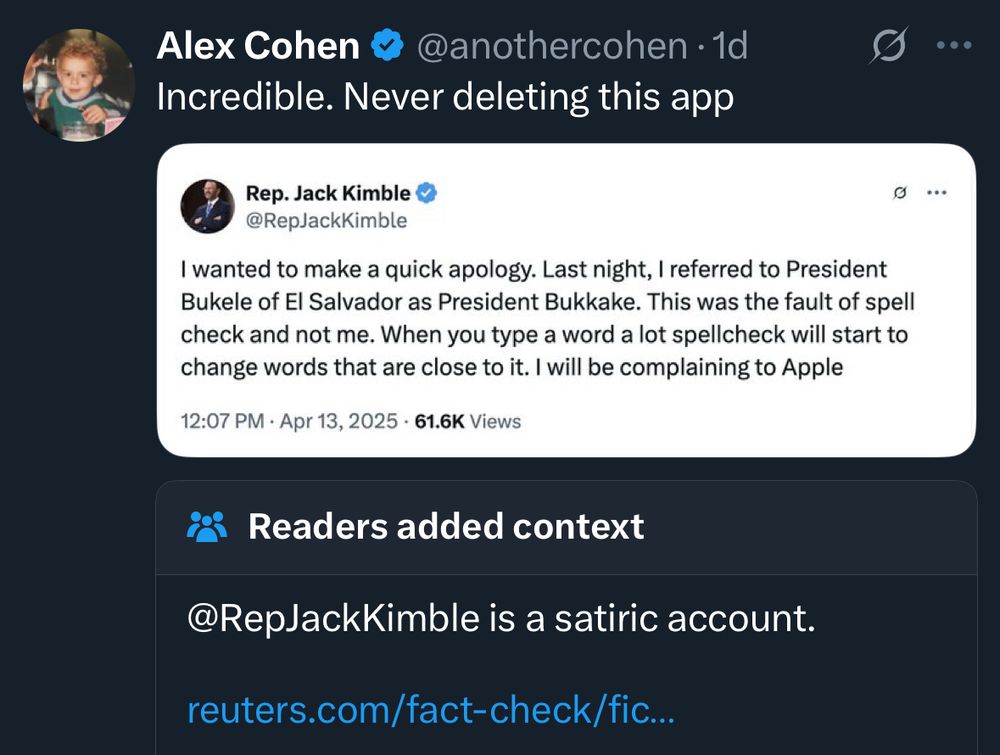Image resolution: width=1000 pixels, height=755 pixels.
Task: Click the 61.6K Views count
Action: [x=468, y=421]
